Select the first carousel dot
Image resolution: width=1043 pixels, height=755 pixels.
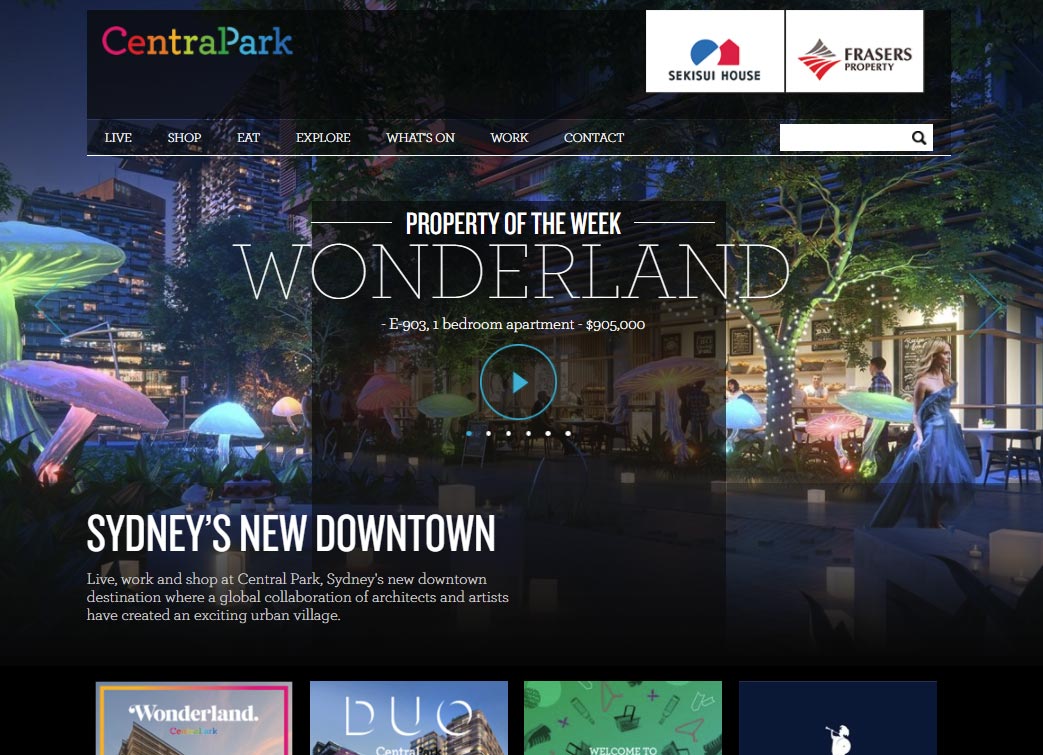(x=469, y=433)
